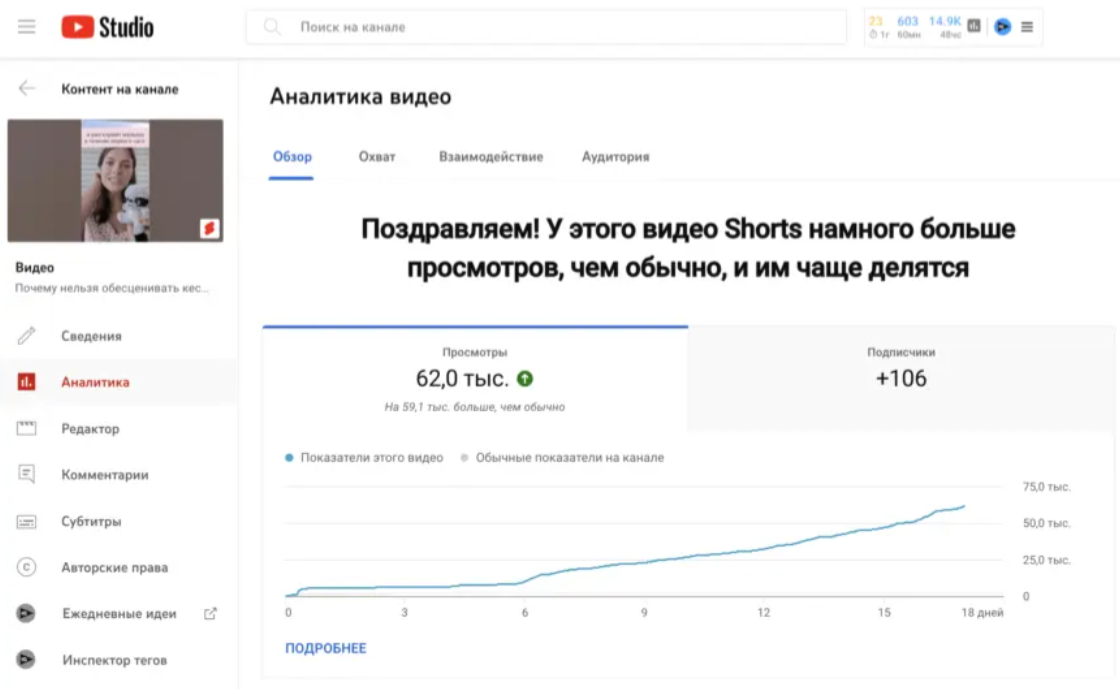Switch to the Охват tab
Screen dimensions: 1120x689
377,157
